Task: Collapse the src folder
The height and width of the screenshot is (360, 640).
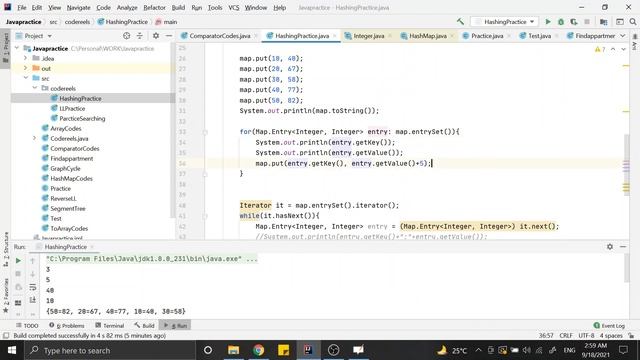Action: tap(26, 78)
